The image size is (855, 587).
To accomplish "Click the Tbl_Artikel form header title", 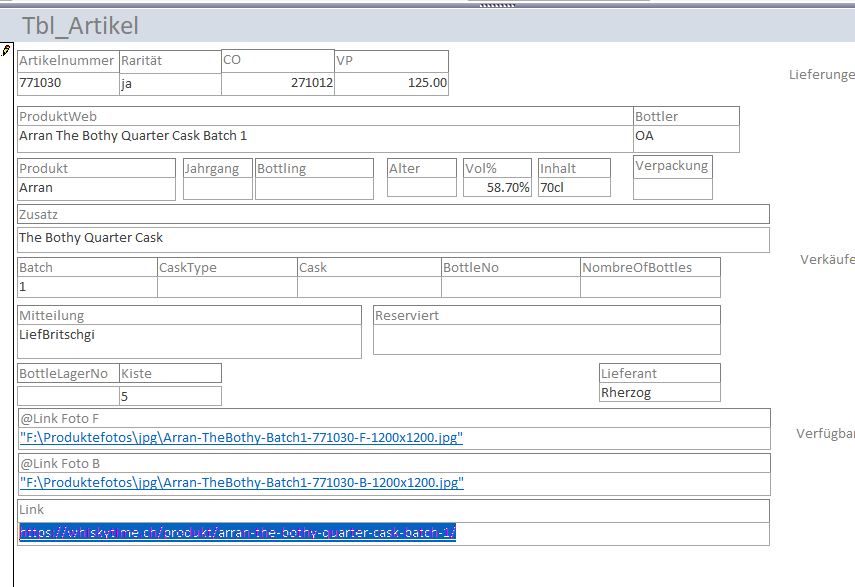I will [80, 26].
